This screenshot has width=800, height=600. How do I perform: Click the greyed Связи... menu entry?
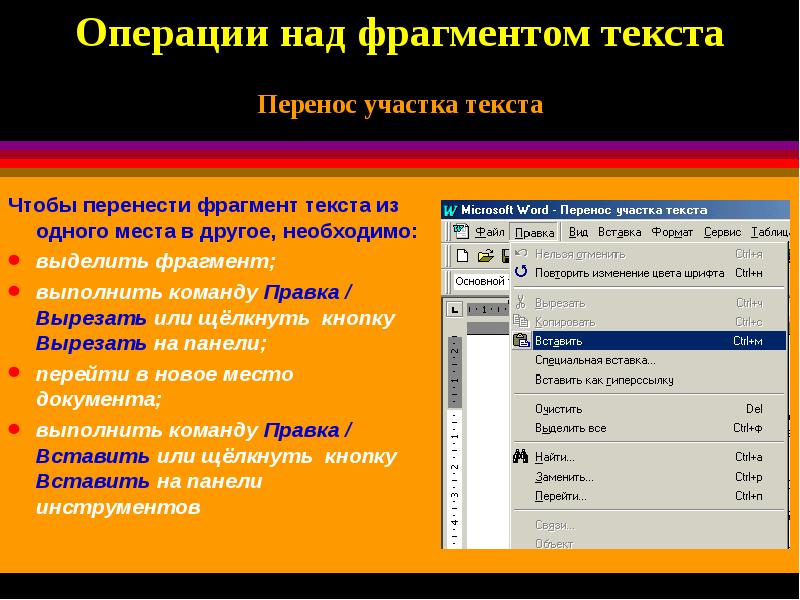(649, 525)
